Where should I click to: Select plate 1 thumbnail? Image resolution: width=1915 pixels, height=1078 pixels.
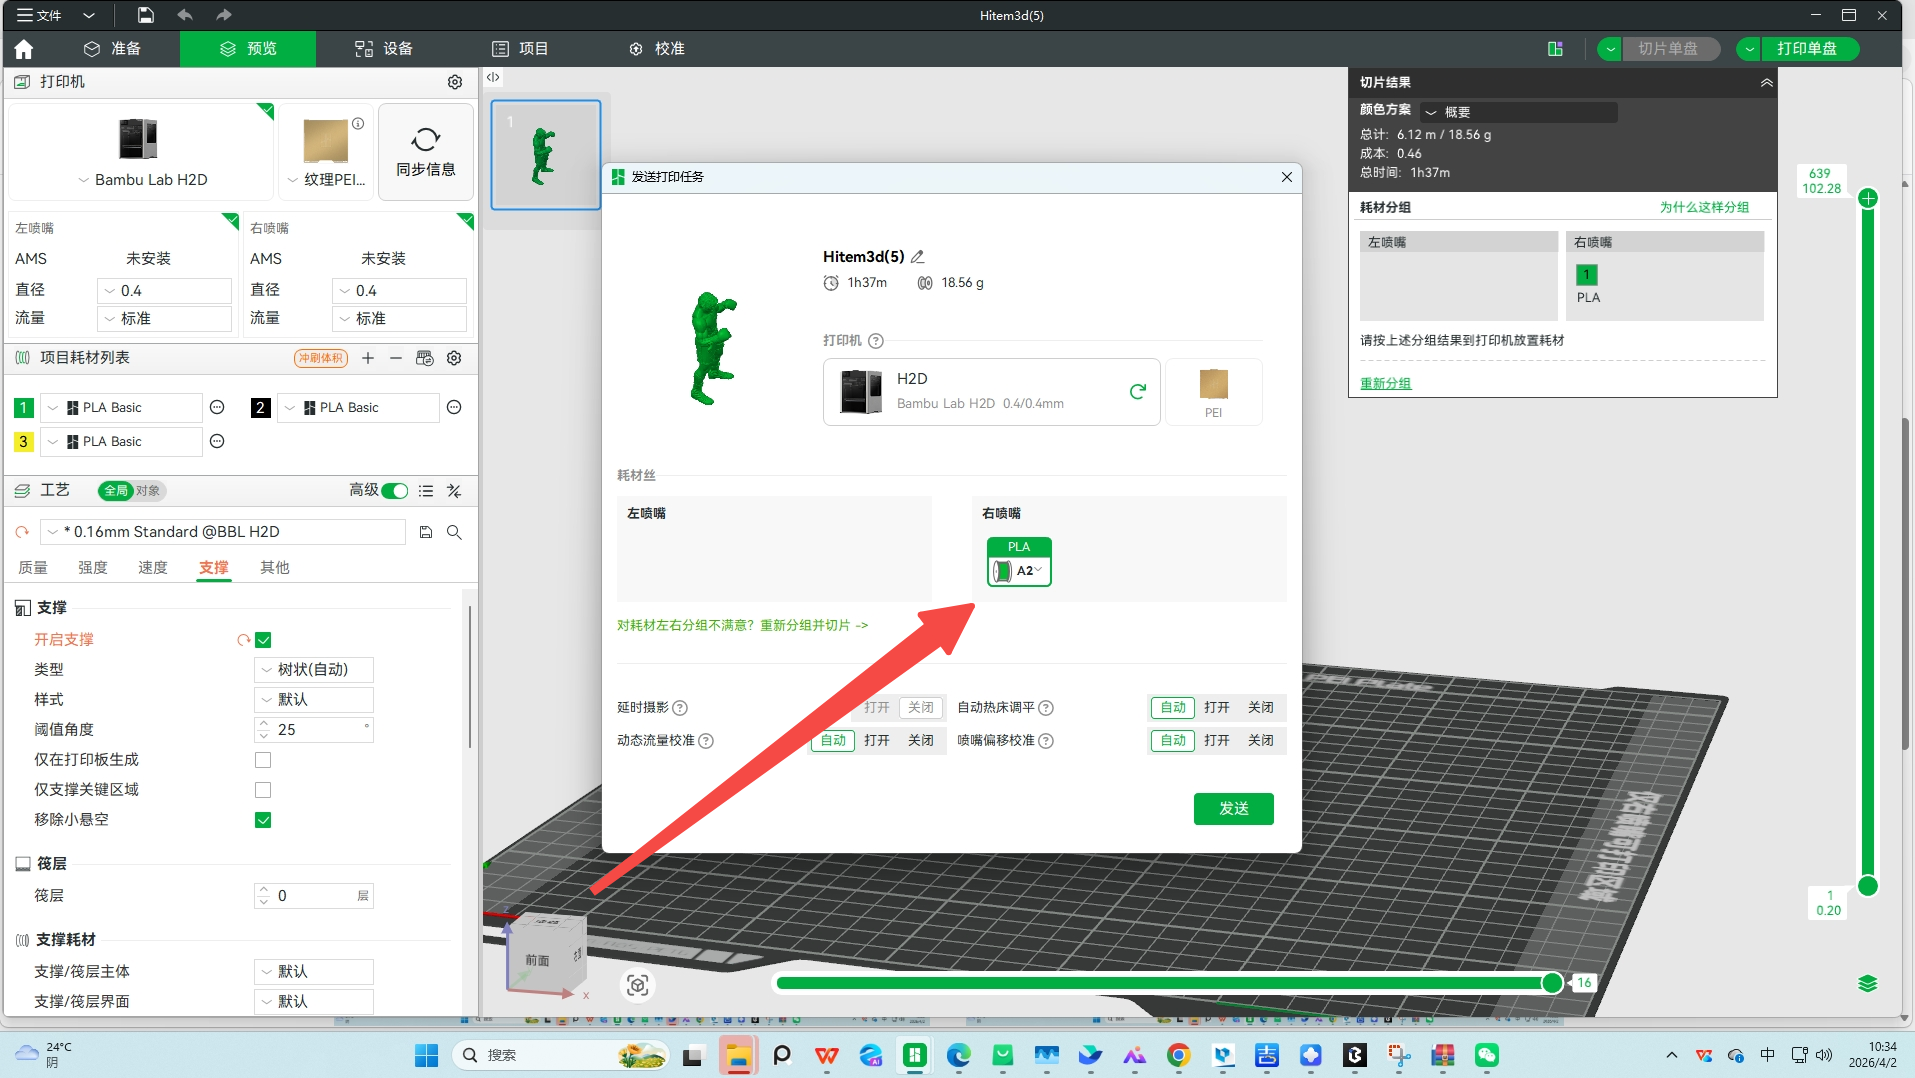544,155
